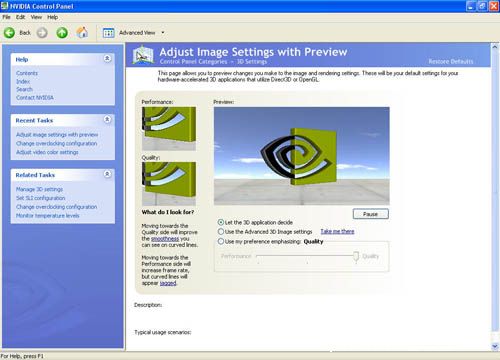Image resolution: width=500 pixels, height=360 pixels.
Task: Click the scrollbar down arrow
Action: [495, 347]
